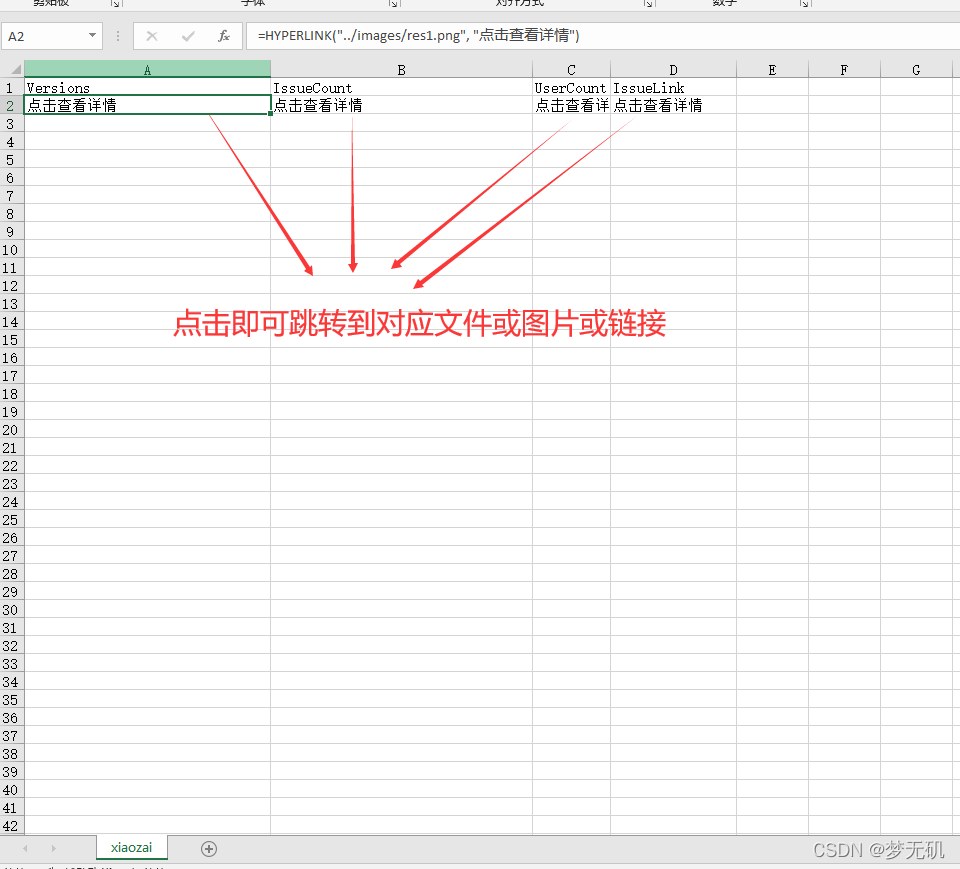Viewport: 960px width, 869px height.
Task: Switch to the xiaozai sheet tab
Action: (x=132, y=848)
